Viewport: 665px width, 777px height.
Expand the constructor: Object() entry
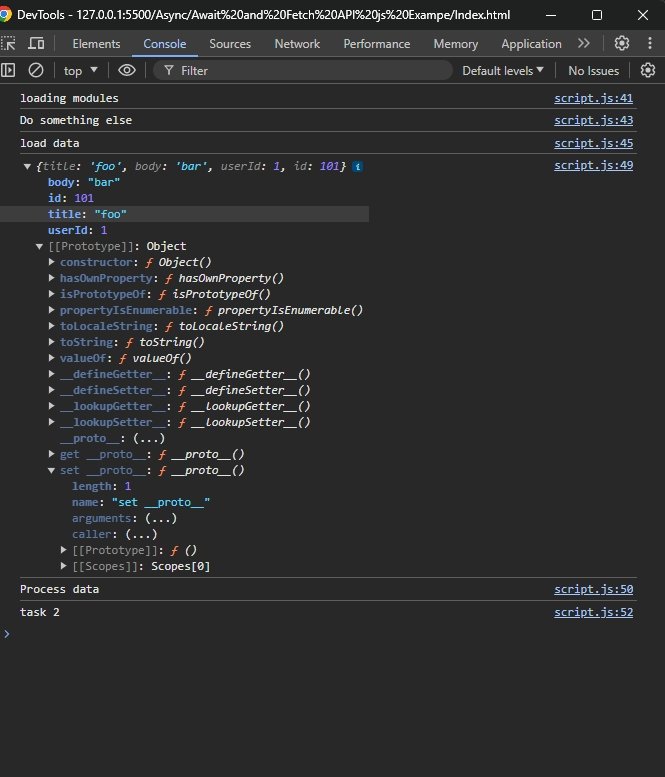(x=52, y=262)
